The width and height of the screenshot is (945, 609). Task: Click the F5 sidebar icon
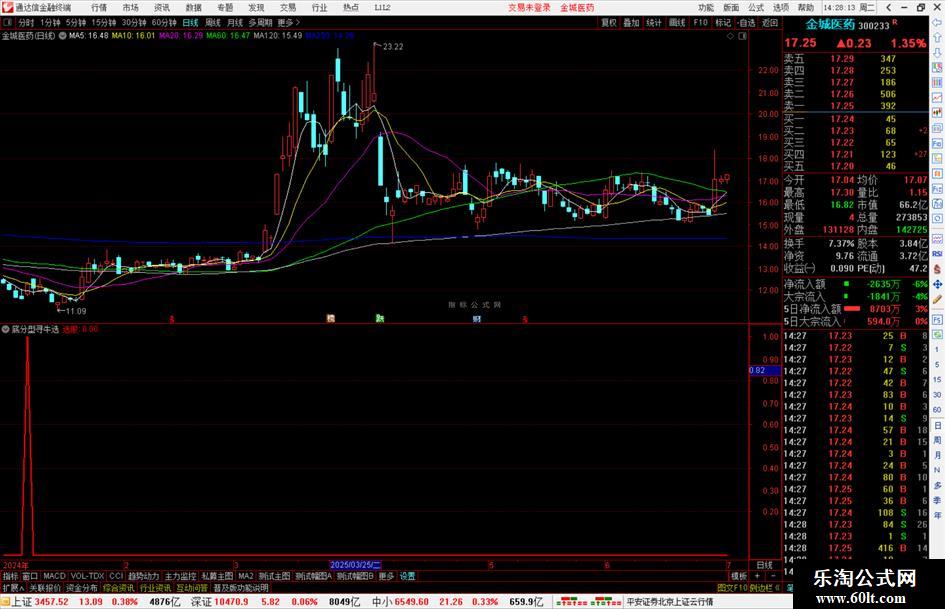(937, 319)
